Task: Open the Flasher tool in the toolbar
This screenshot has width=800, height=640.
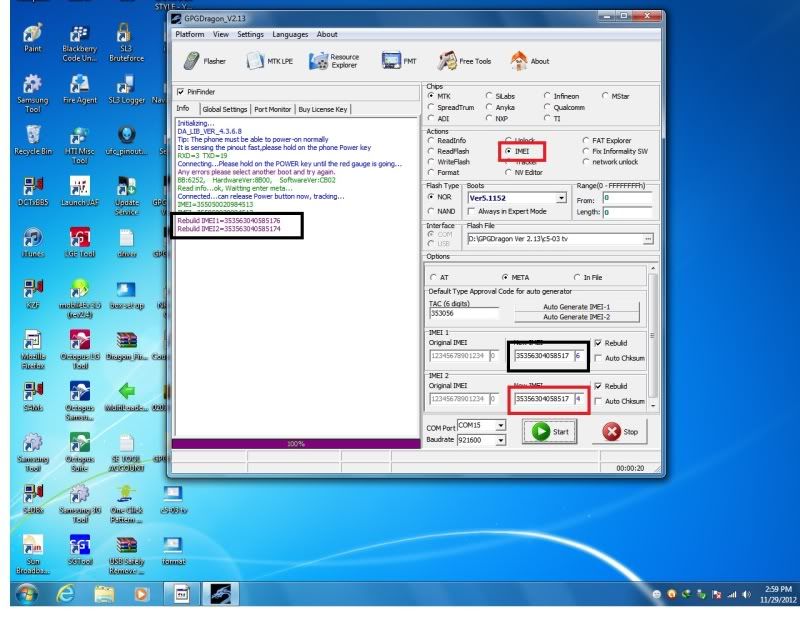Action: 204,61
